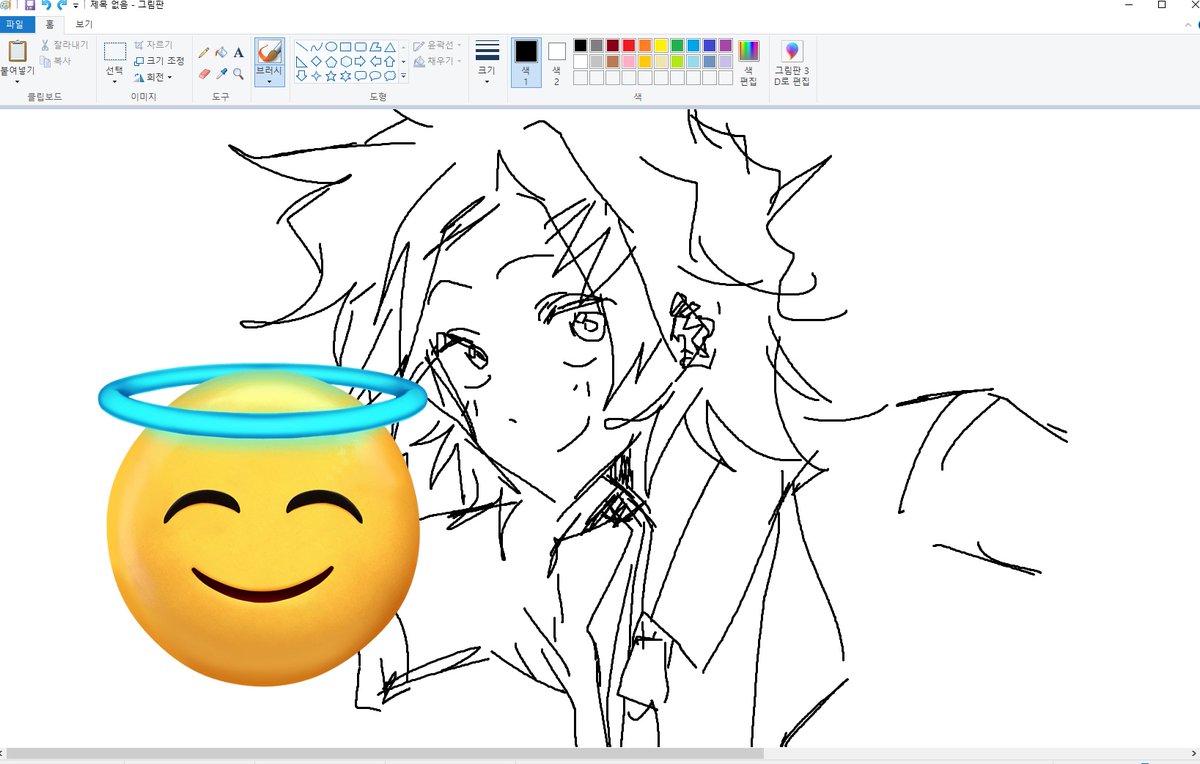
Task: Open the Rotate (회전) dropdown
Action: tap(153, 76)
